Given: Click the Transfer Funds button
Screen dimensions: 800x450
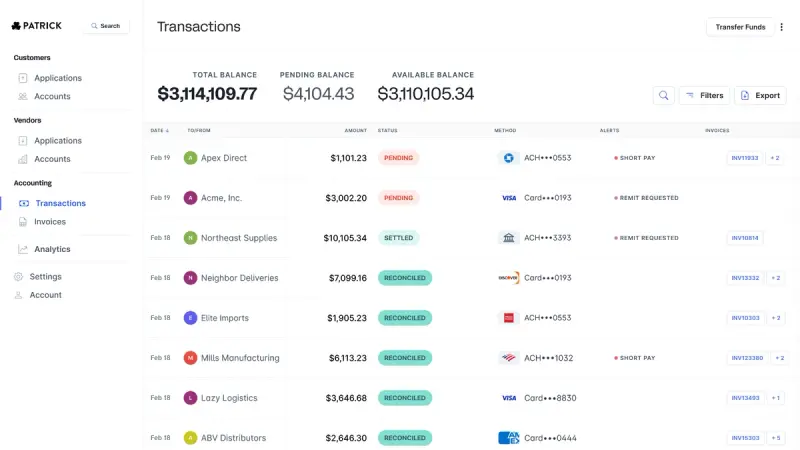Looking at the screenshot, I should (x=740, y=27).
